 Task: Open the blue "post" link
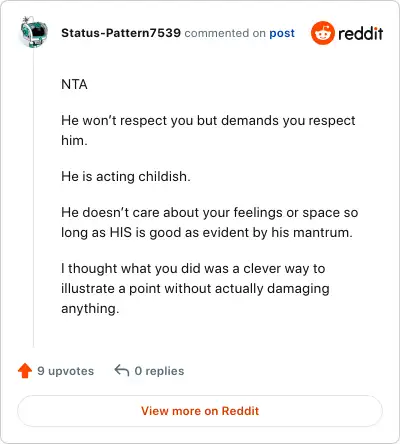point(282,33)
